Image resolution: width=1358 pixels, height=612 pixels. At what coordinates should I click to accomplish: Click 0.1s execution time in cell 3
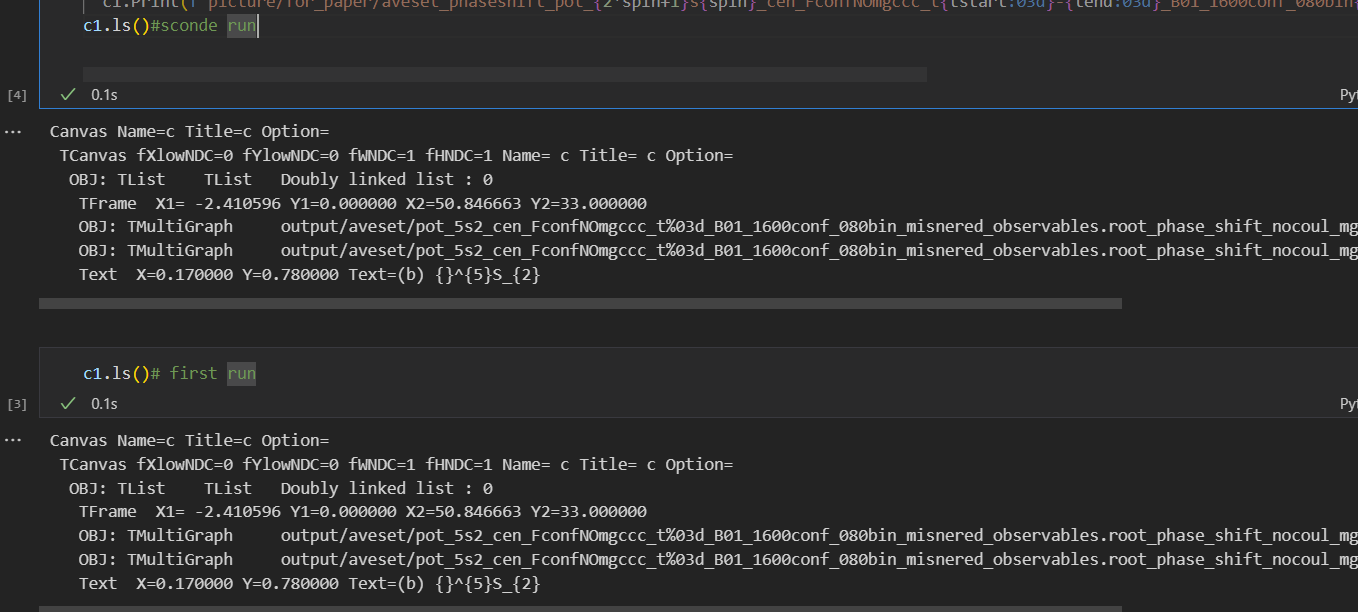click(x=104, y=404)
